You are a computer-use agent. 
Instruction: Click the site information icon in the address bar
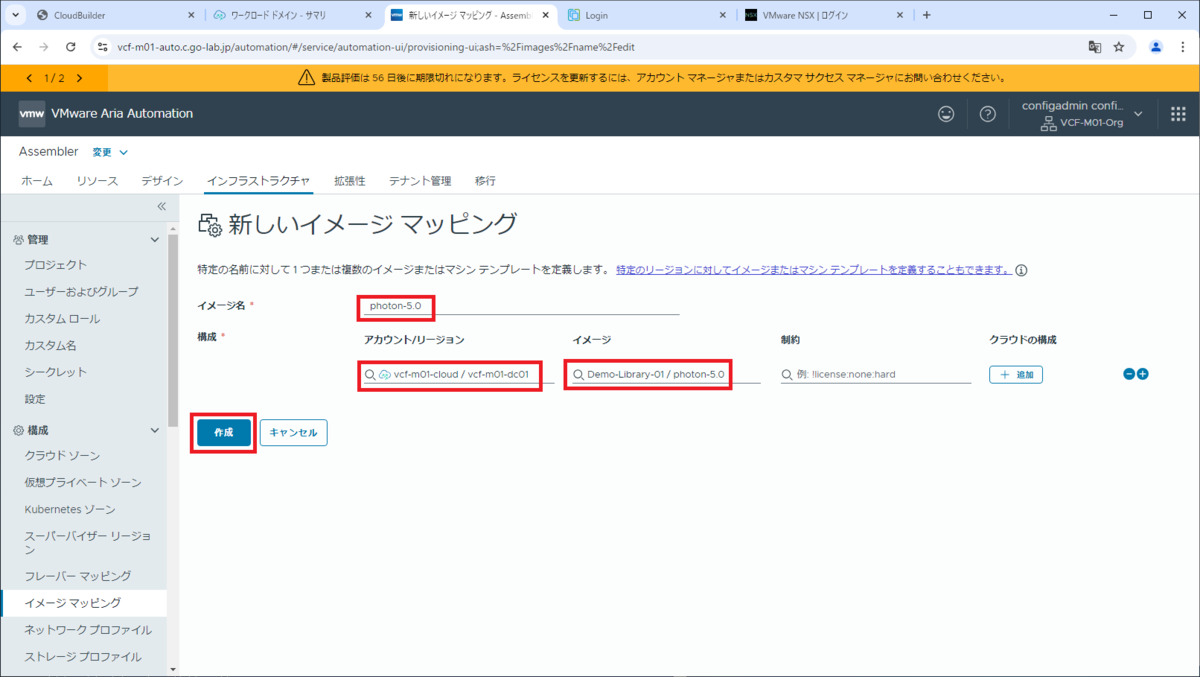click(x=103, y=47)
